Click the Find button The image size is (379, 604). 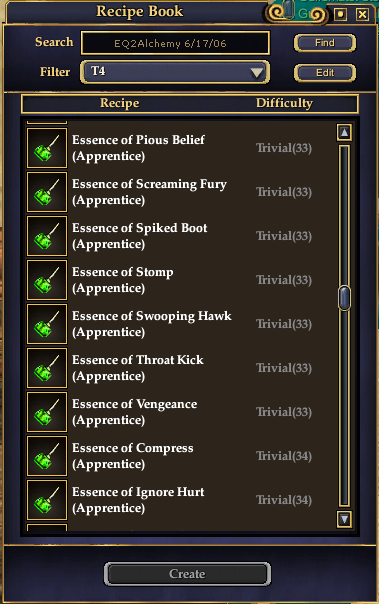pyautogui.click(x=325, y=43)
